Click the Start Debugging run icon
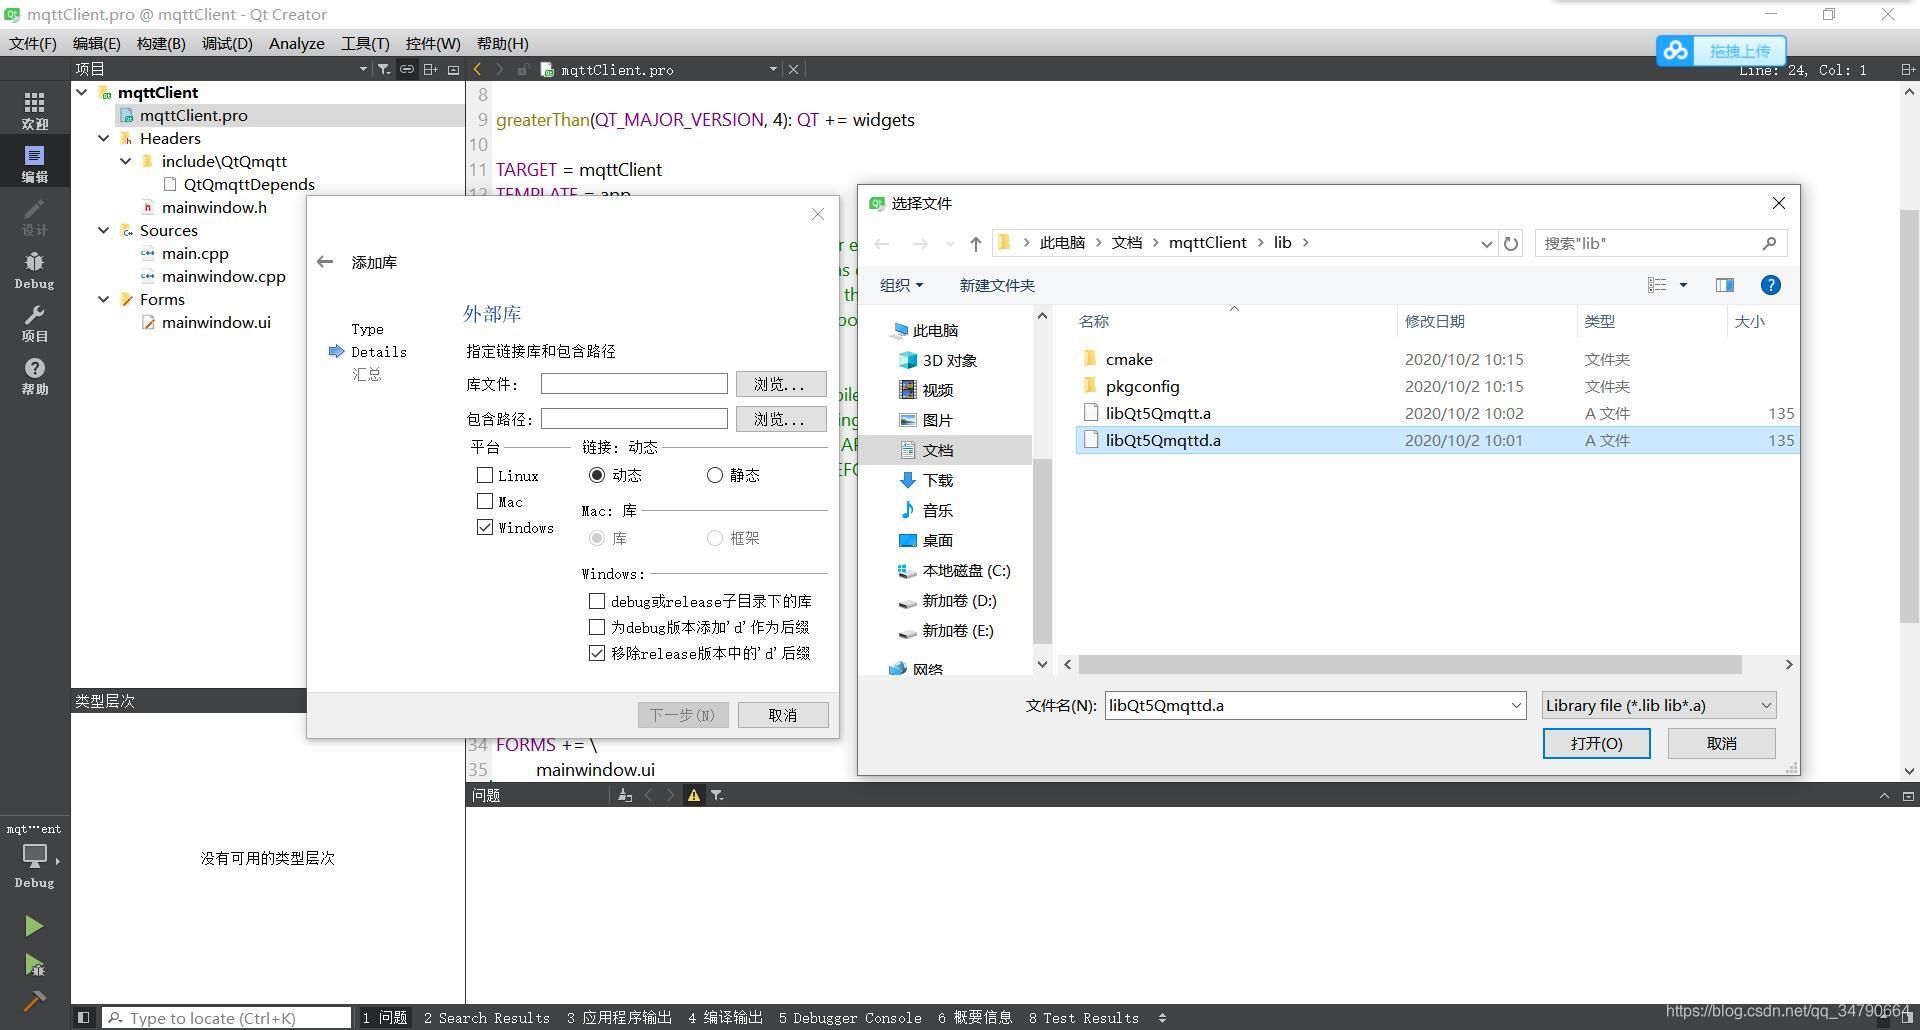Image resolution: width=1920 pixels, height=1030 pixels. click(34, 965)
